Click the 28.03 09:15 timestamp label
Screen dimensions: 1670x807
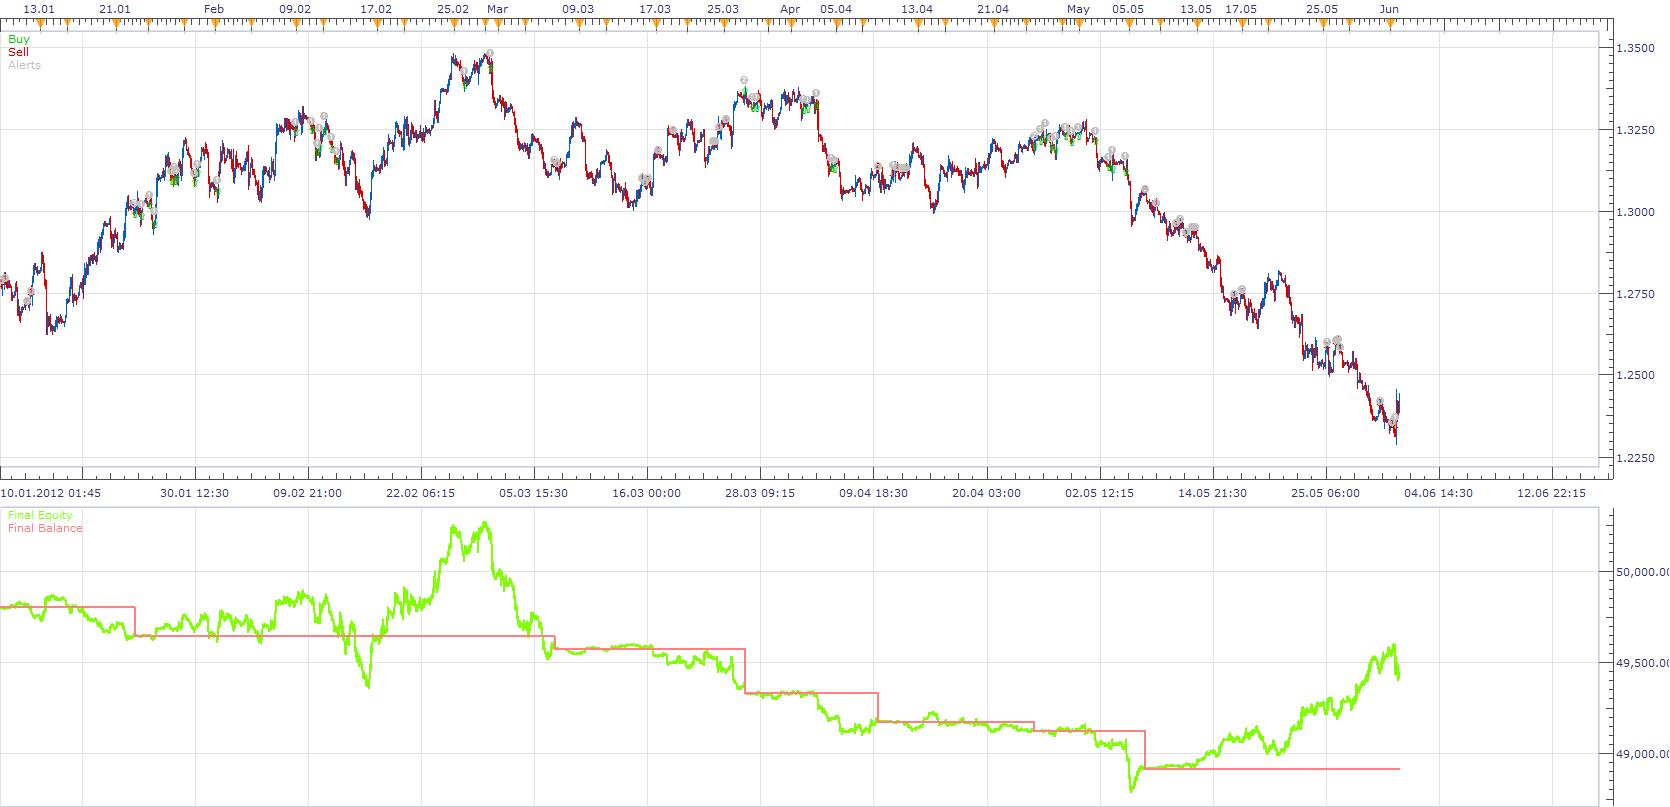click(x=760, y=493)
